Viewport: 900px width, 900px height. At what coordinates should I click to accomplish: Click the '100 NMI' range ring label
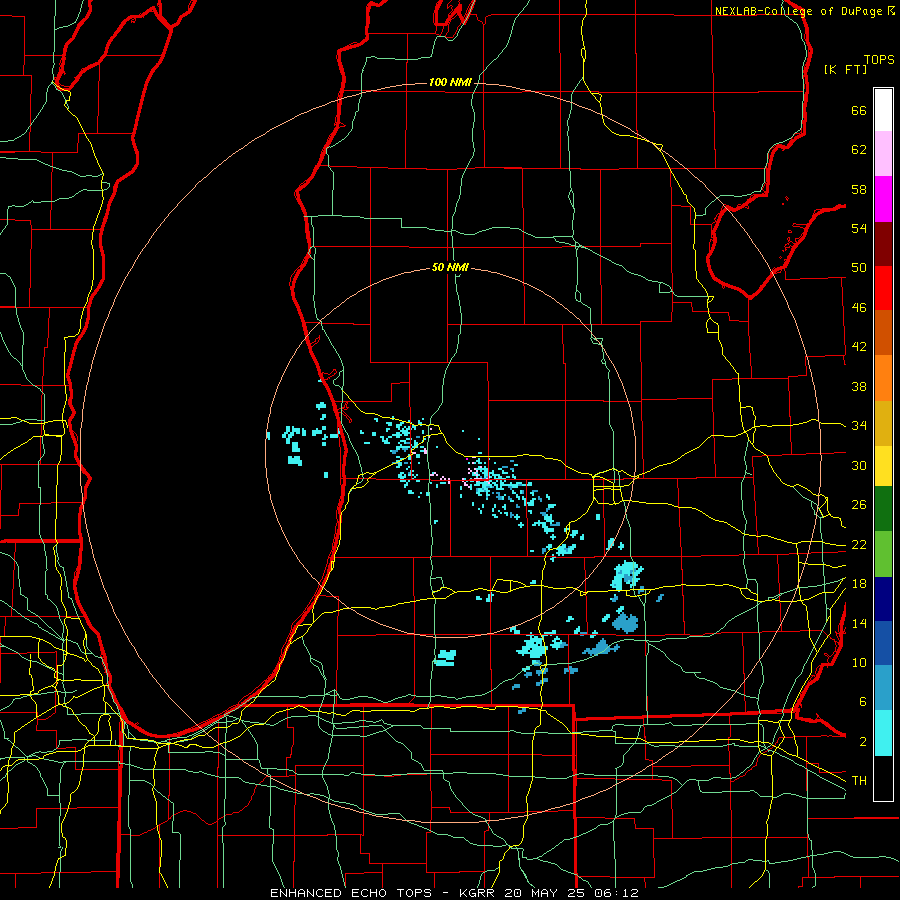point(450,83)
